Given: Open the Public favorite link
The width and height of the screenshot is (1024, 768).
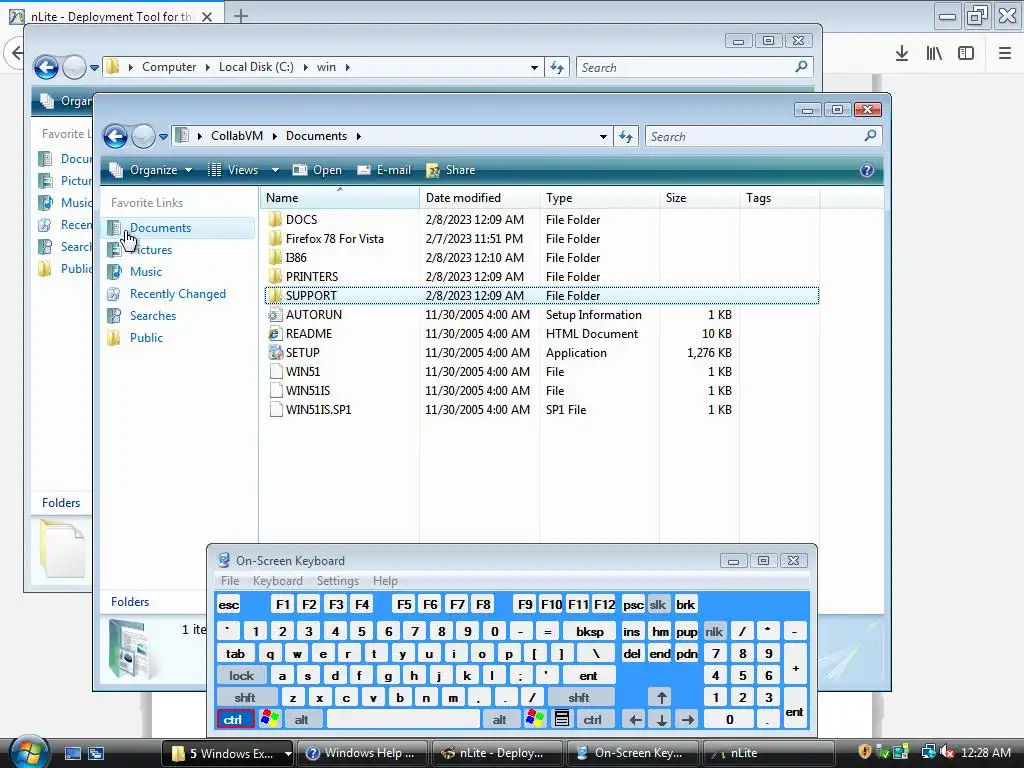Looking at the screenshot, I should tap(146, 338).
